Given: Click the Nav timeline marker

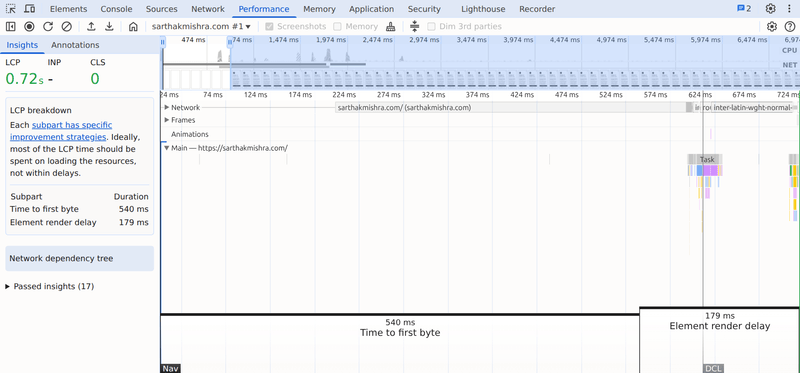Looking at the screenshot, I should (x=170, y=368).
